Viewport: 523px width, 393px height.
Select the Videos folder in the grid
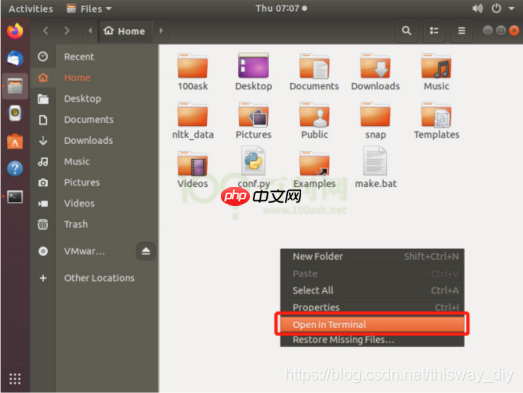click(193, 169)
